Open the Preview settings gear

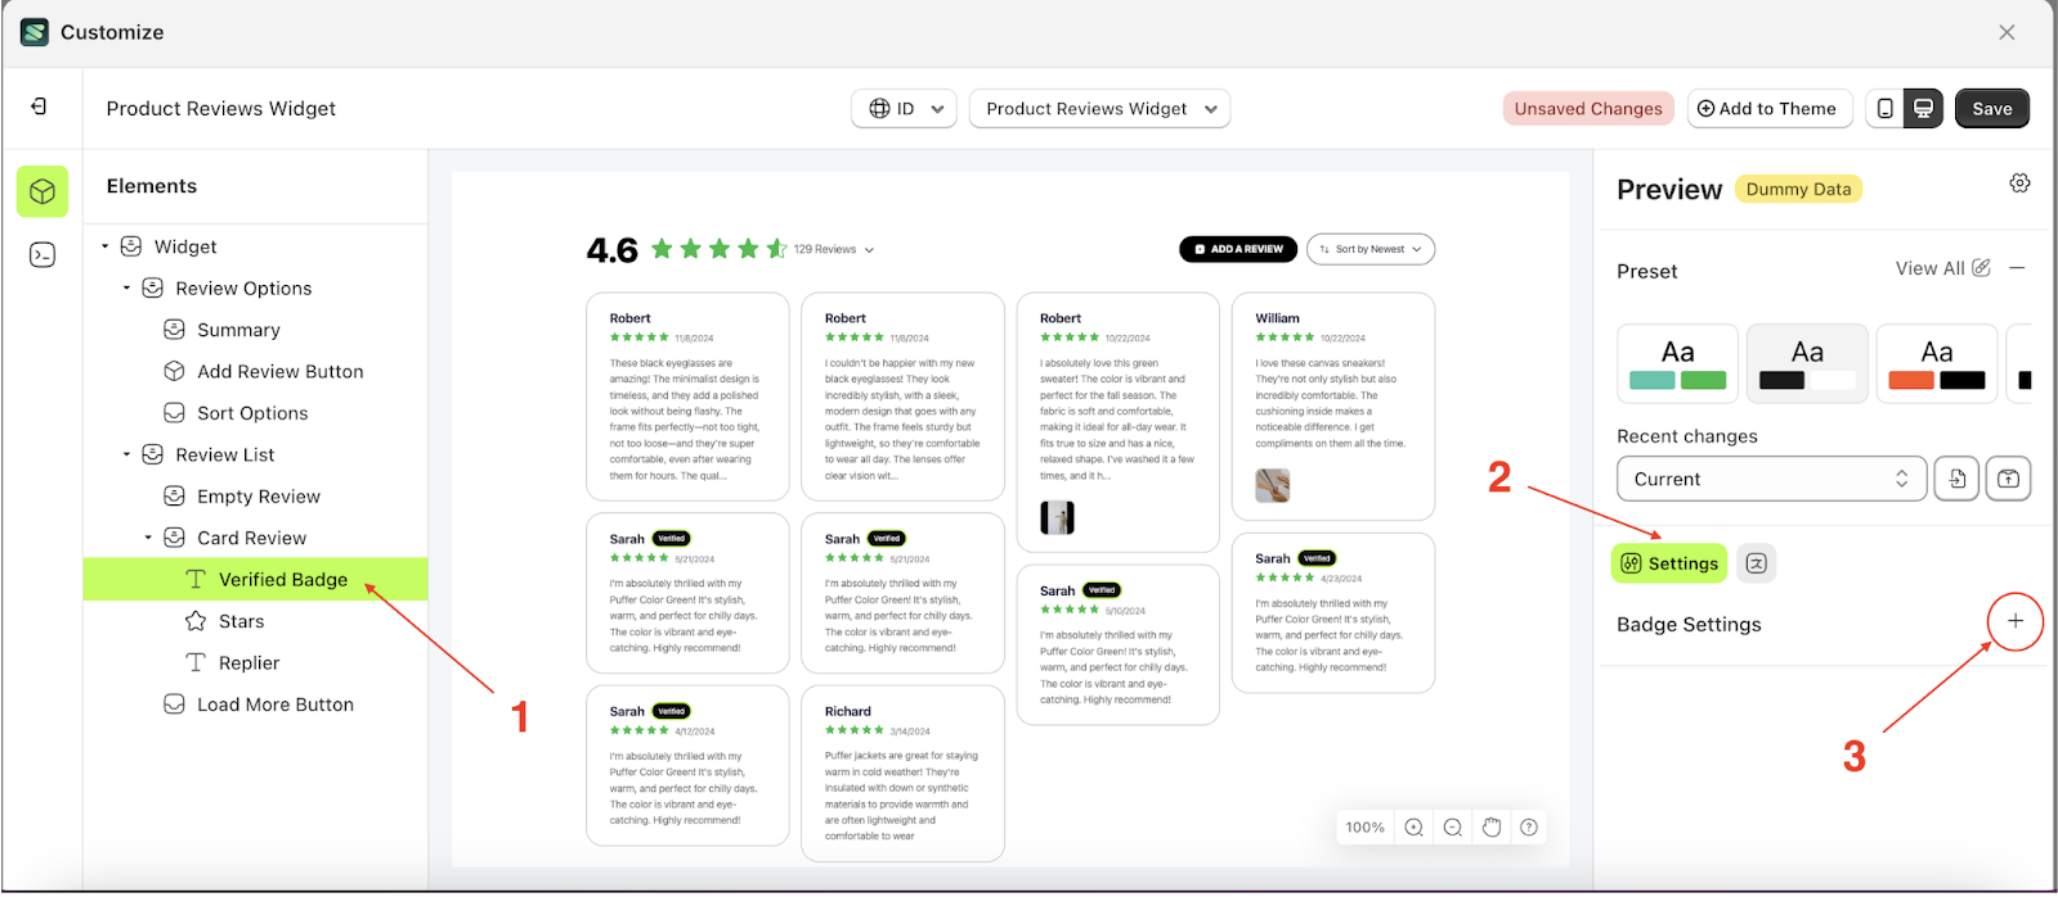(2020, 183)
